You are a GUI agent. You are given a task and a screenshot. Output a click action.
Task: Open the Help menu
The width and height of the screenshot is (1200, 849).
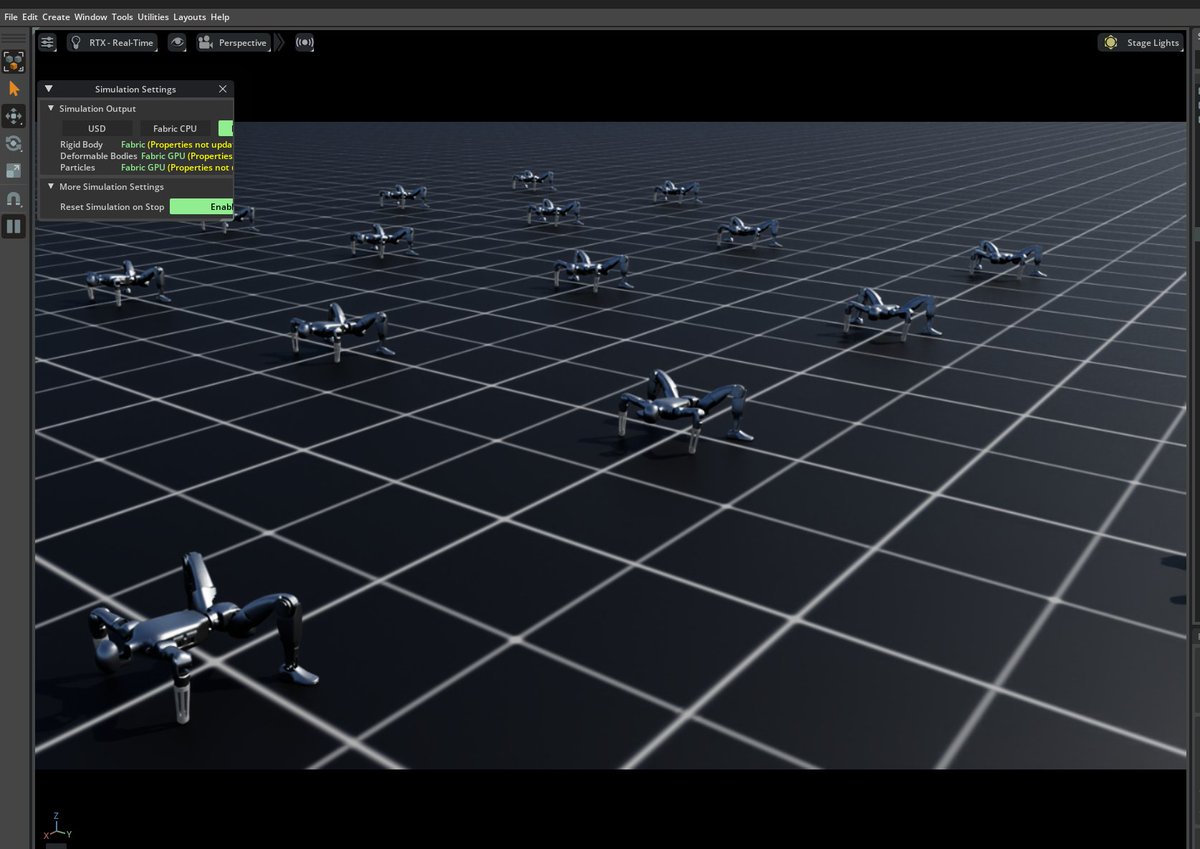coord(220,17)
